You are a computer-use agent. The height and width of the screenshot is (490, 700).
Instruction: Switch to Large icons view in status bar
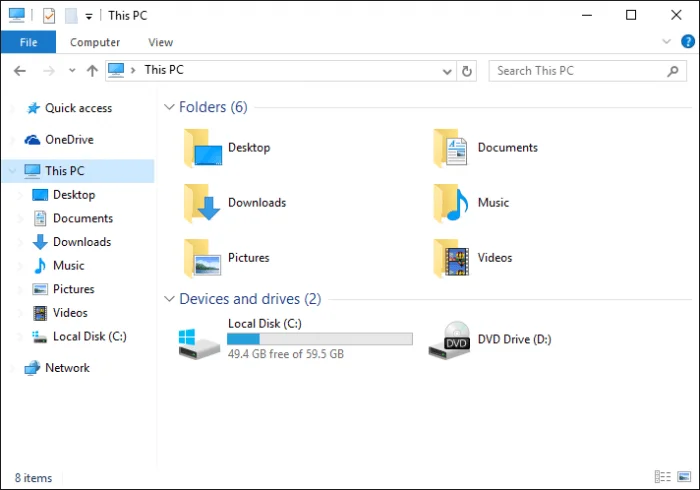tap(684, 477)
